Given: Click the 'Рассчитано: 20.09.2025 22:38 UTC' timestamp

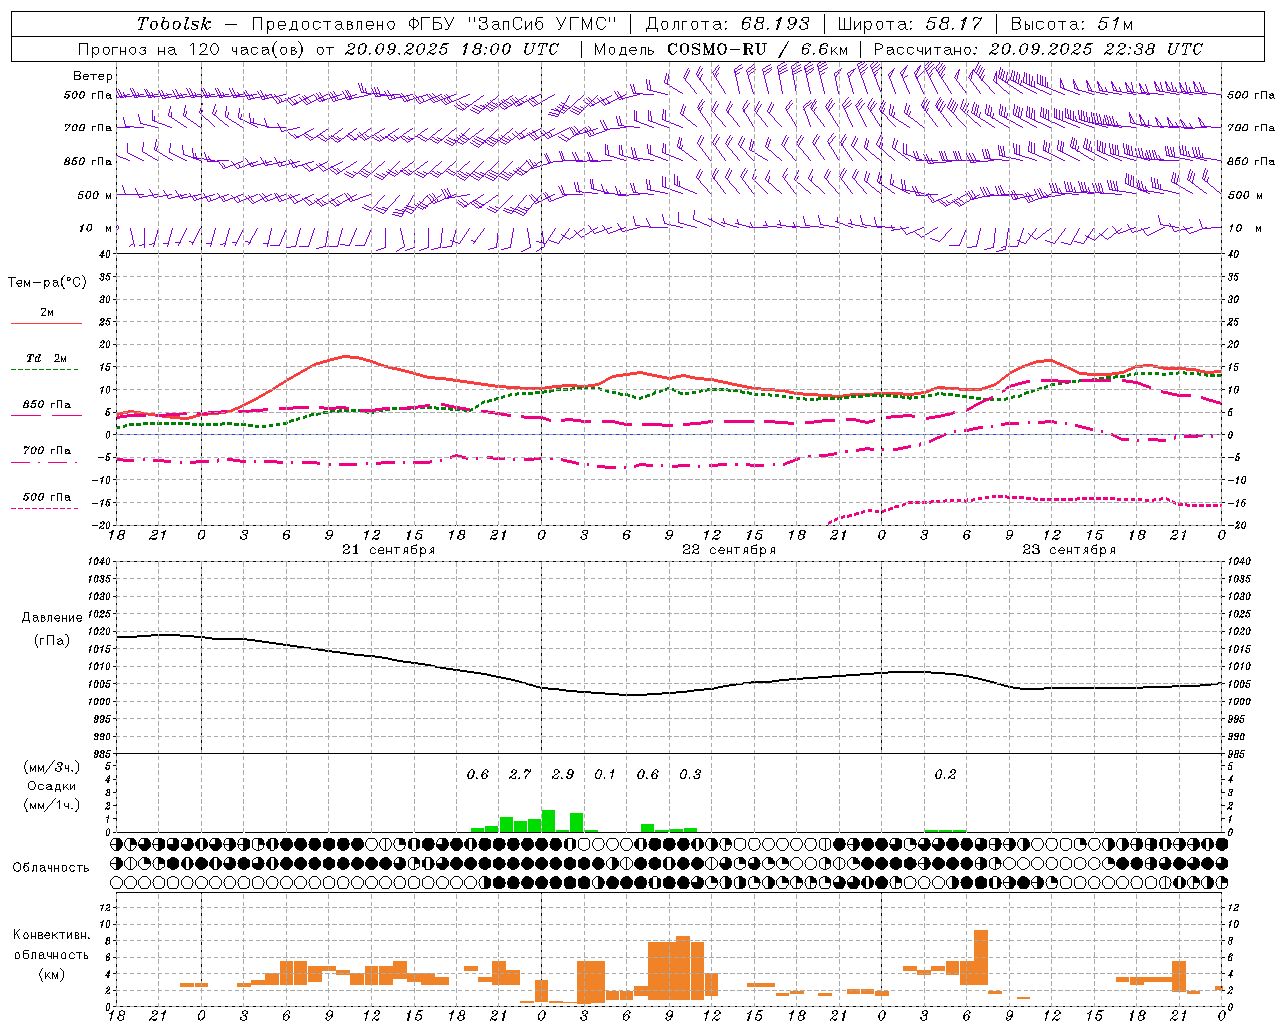Looking at the screenshot, I should pos(1038,49).
